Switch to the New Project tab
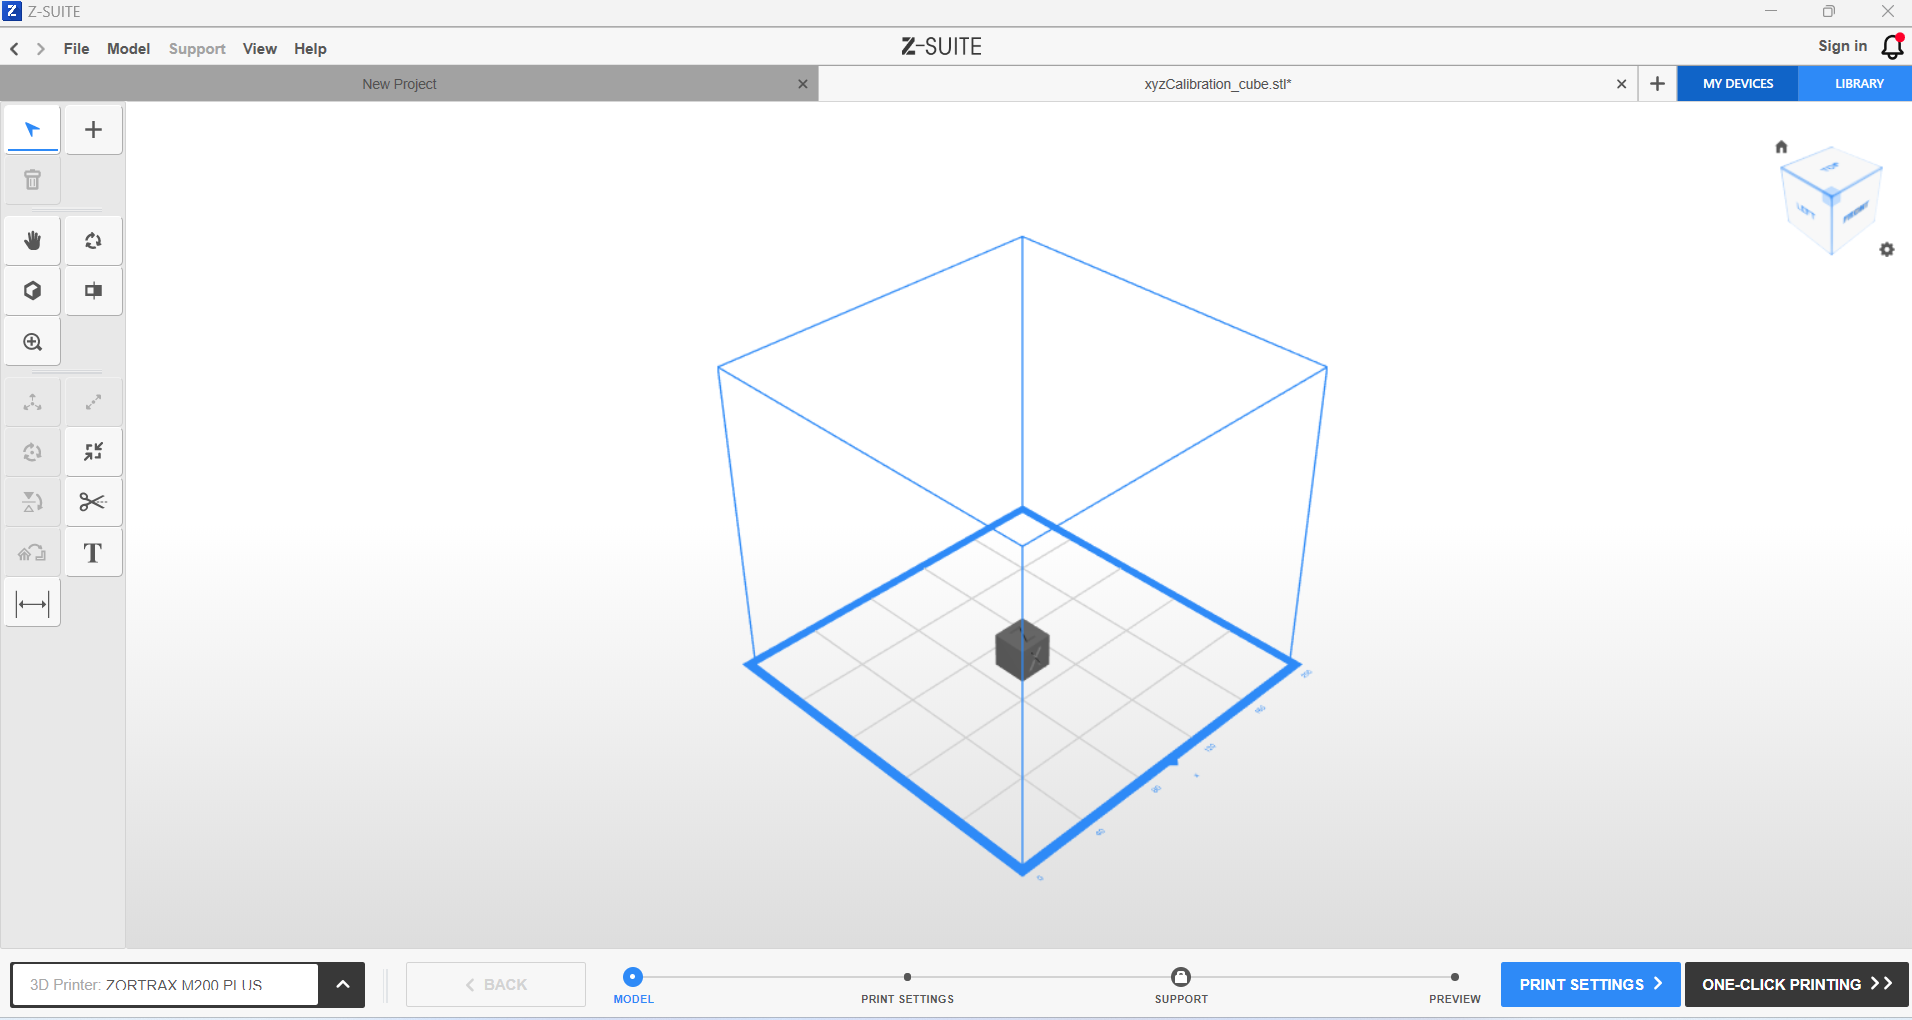The height and width of the screenshot is (1020, 1912). click(x=399, y=84)
